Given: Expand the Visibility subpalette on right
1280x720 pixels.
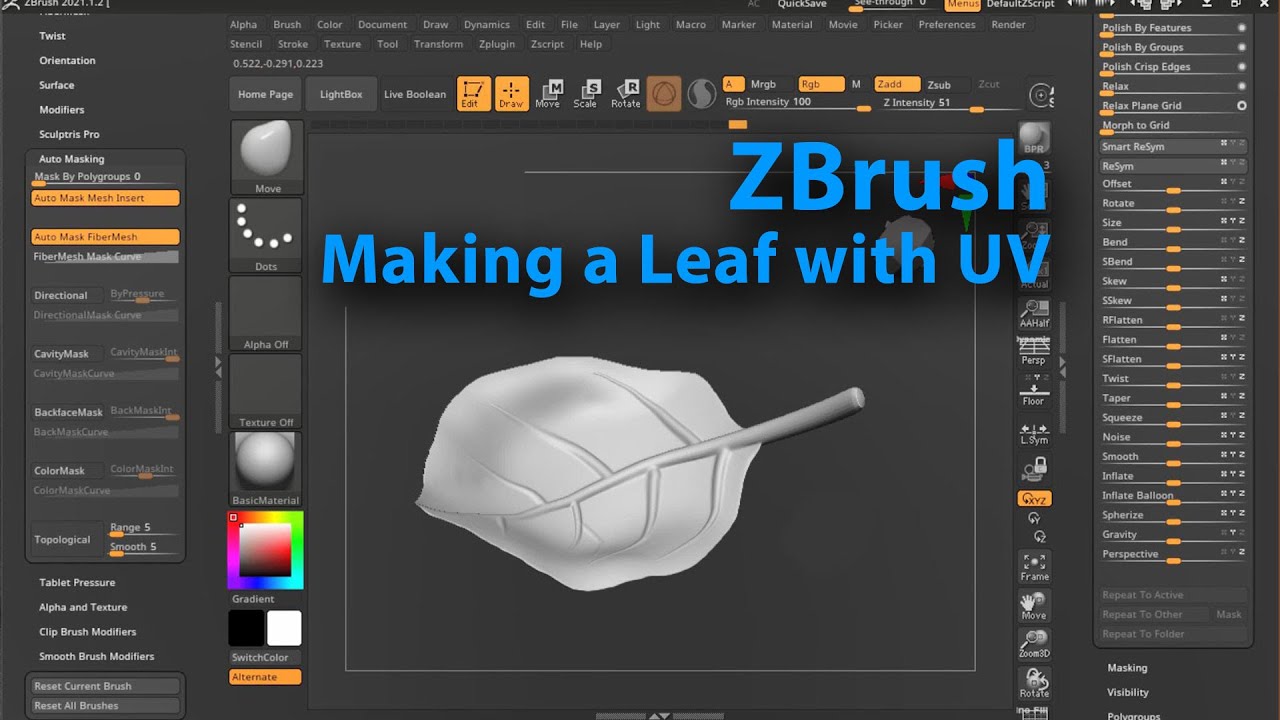Looking at the screenshot, I should (x=1127, y=692).
